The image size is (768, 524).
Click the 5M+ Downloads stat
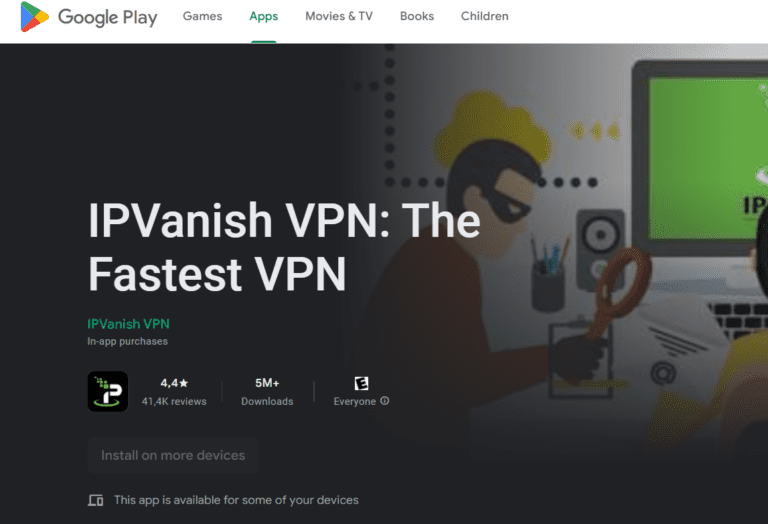coord(267,392)
